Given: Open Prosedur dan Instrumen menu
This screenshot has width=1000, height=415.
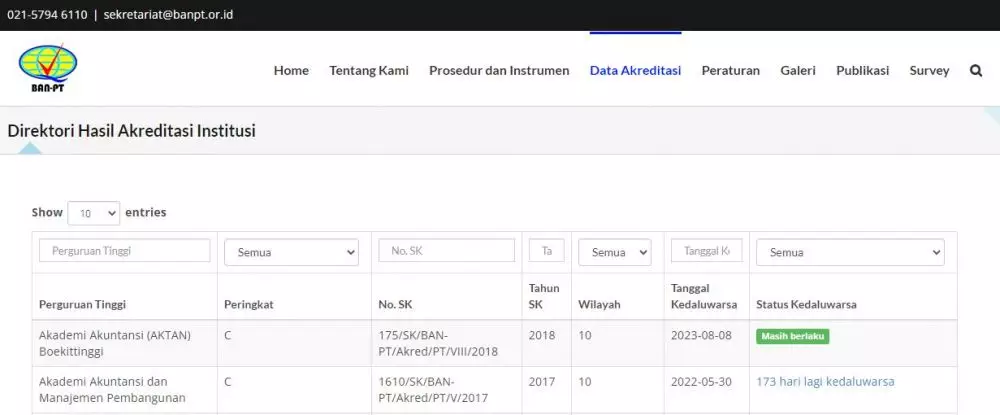Looking at the screenshot, I should pos(499,71).
